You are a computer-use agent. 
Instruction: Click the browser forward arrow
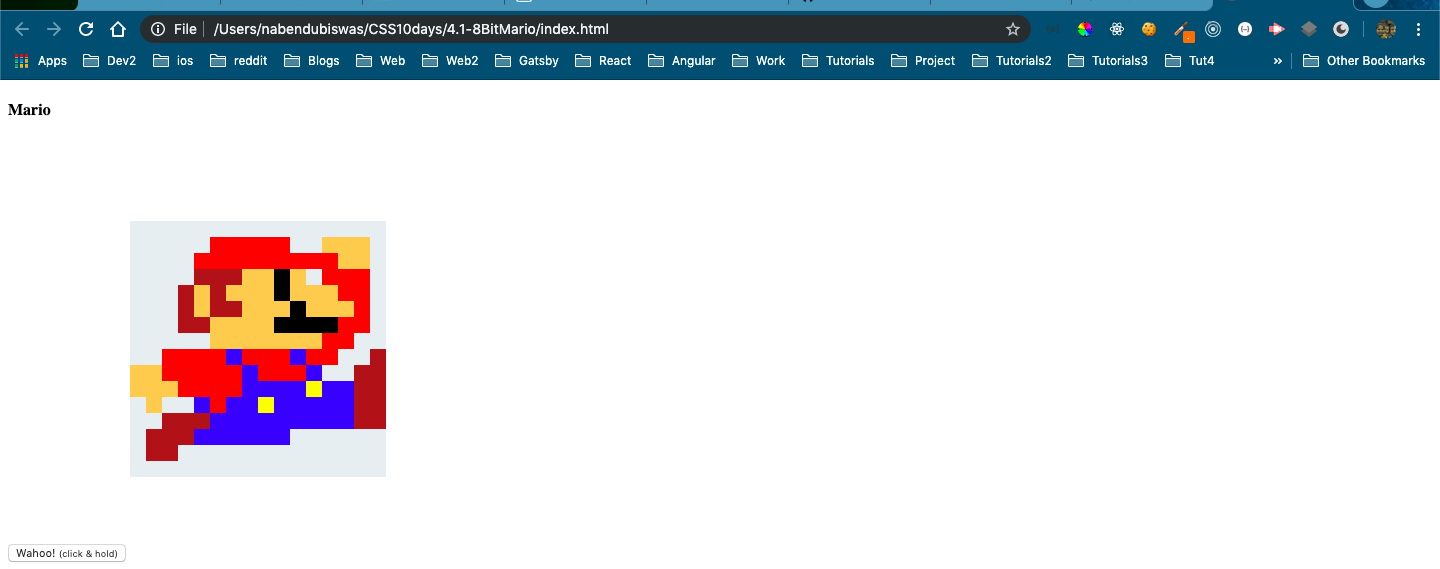coord(54,29)
